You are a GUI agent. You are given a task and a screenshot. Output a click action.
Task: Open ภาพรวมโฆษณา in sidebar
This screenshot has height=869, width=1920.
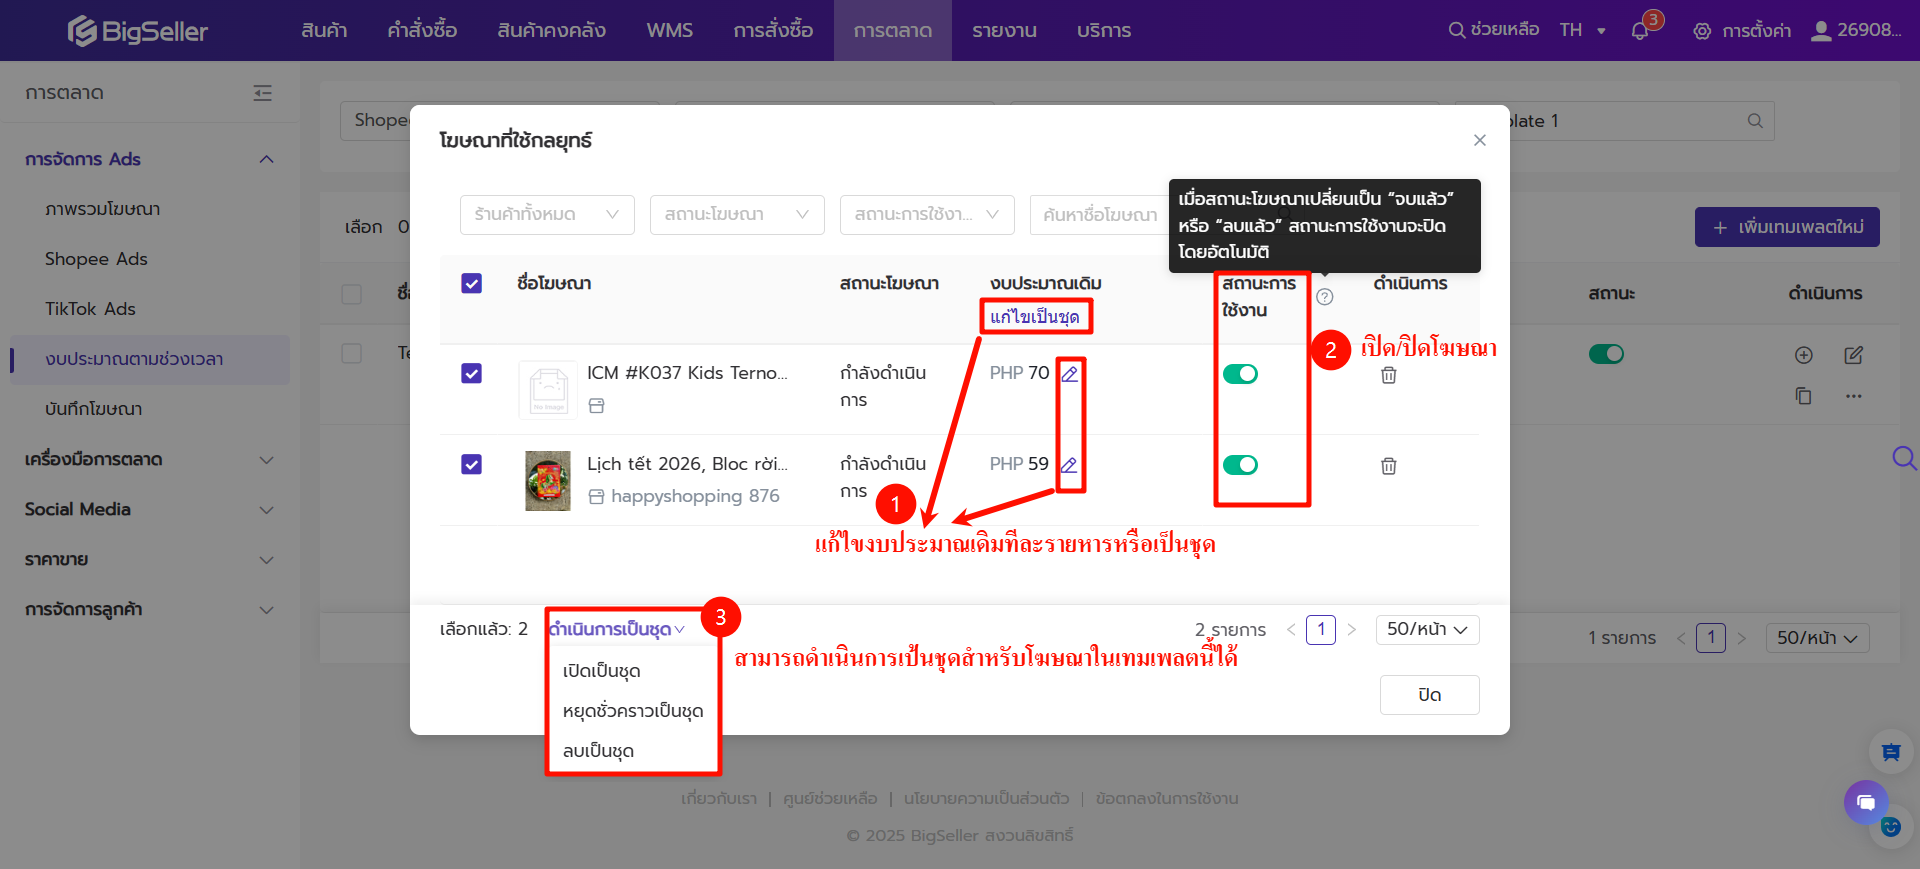pos(102,210)
